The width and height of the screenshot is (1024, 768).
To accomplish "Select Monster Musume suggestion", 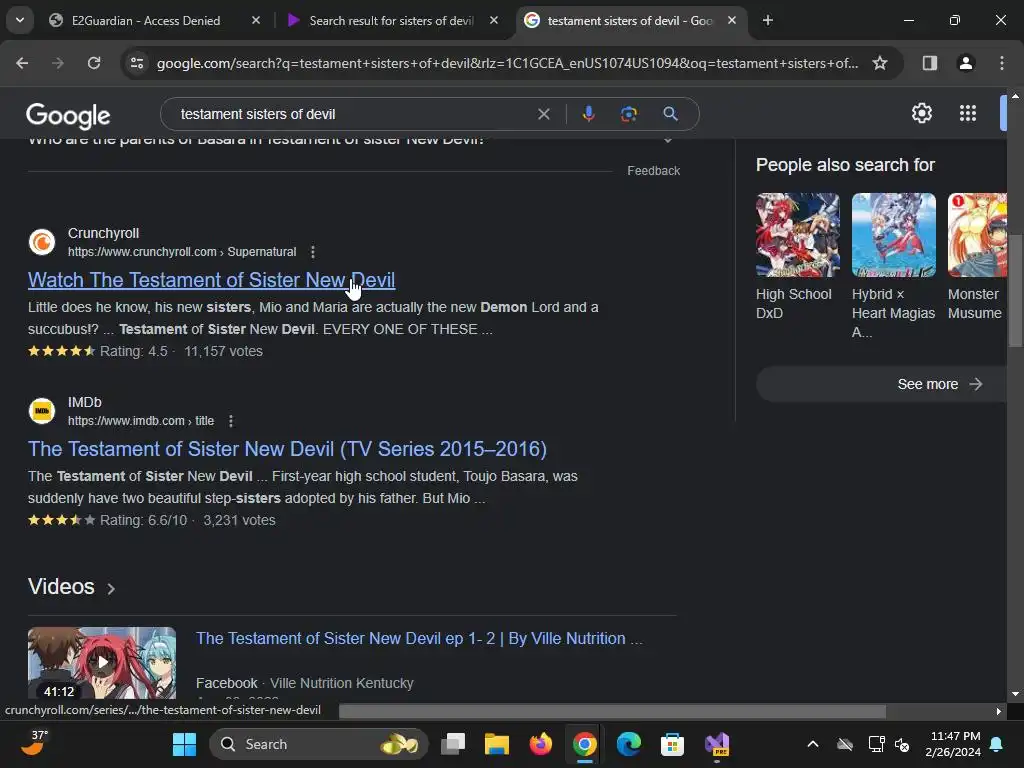I will [x=977, y=257].
